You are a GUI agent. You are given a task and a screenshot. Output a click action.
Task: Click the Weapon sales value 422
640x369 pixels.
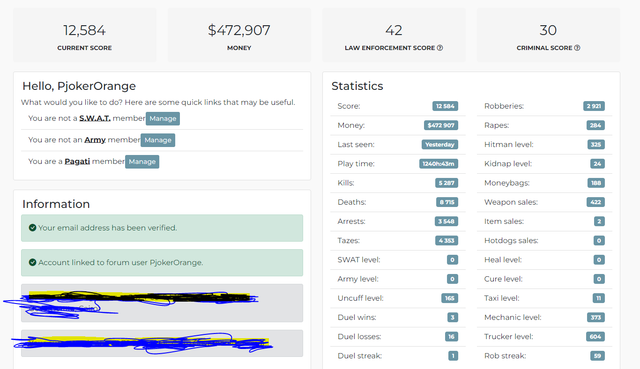coord(596,202)
